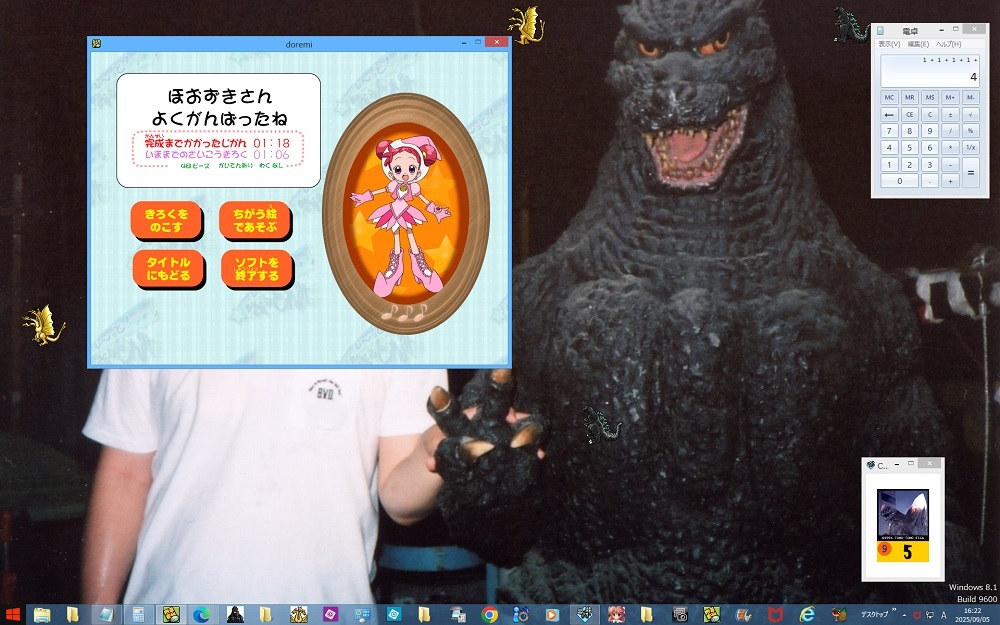Open Microsoft Edge from the taskbar
This screenshot has height=625, width=1000.
[202, 615]
